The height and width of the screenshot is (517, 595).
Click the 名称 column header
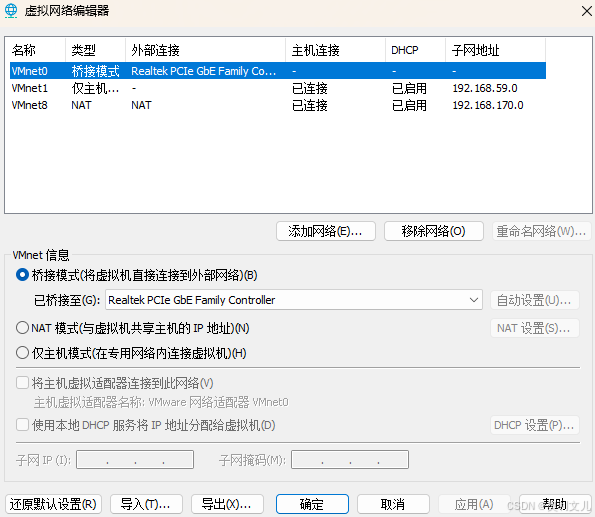click(37, 50)
